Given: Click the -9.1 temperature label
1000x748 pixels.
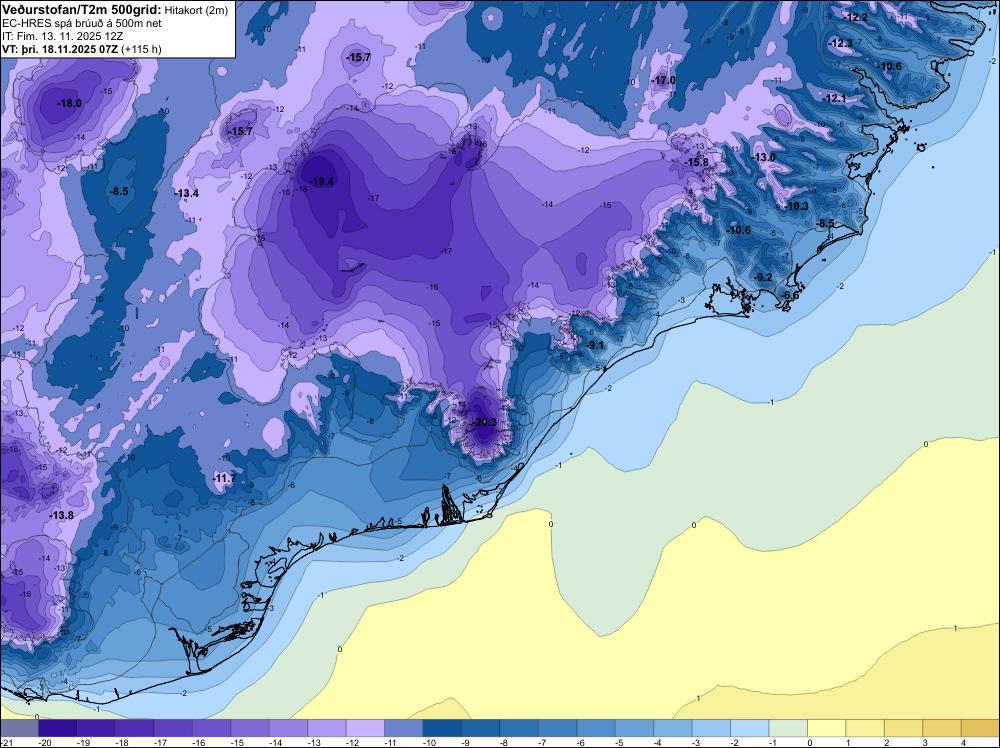Looking at the screenshot, I should coord(594,345).
